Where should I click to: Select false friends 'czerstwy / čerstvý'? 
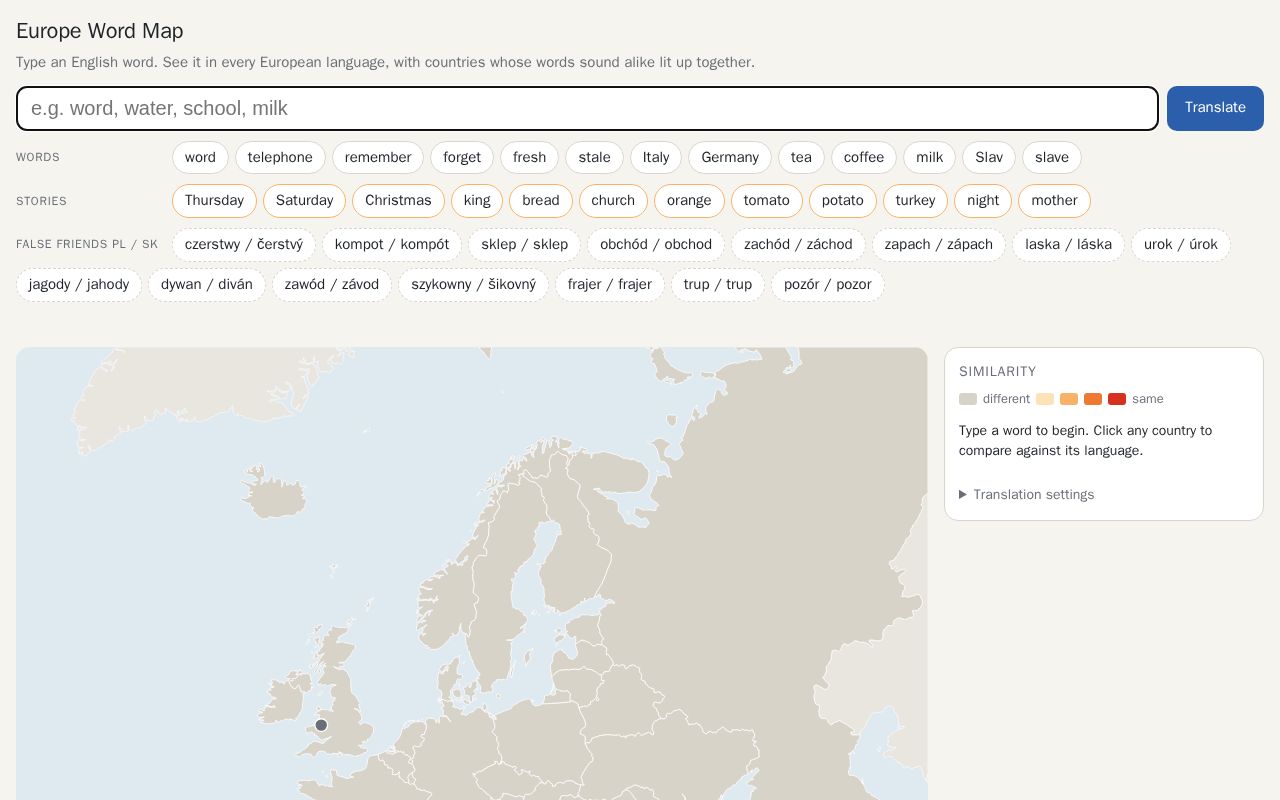pos(244,245)
